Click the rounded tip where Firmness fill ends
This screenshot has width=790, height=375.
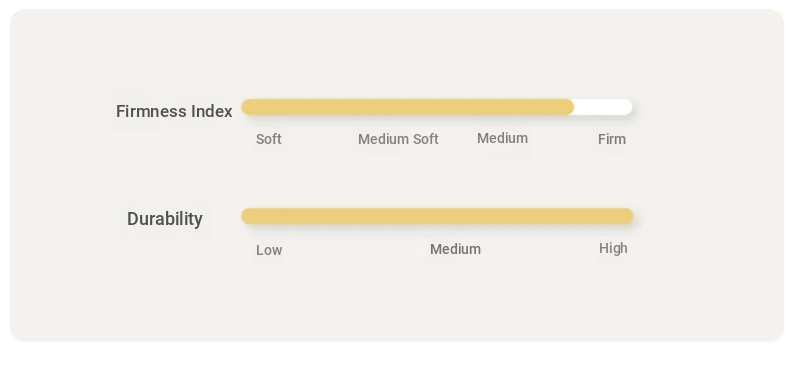(x=569, y=107)
